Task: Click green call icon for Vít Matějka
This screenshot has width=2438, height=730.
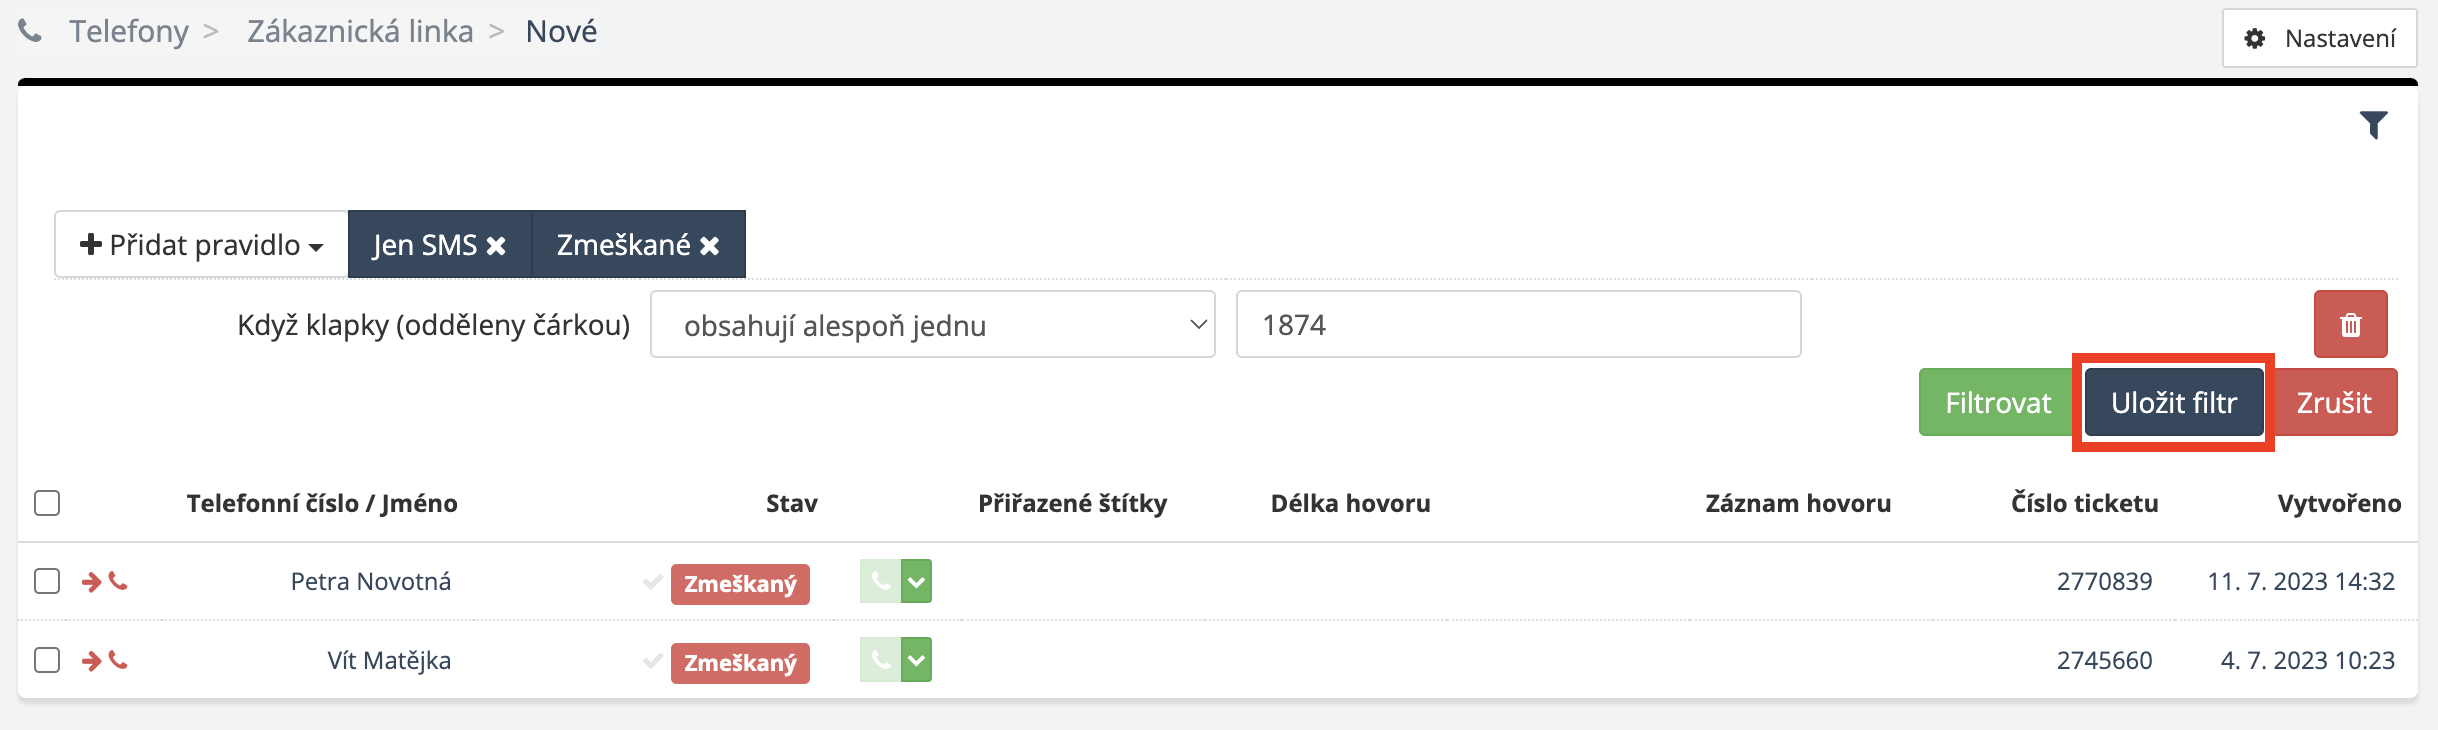Action: click(x=880, y=660)
